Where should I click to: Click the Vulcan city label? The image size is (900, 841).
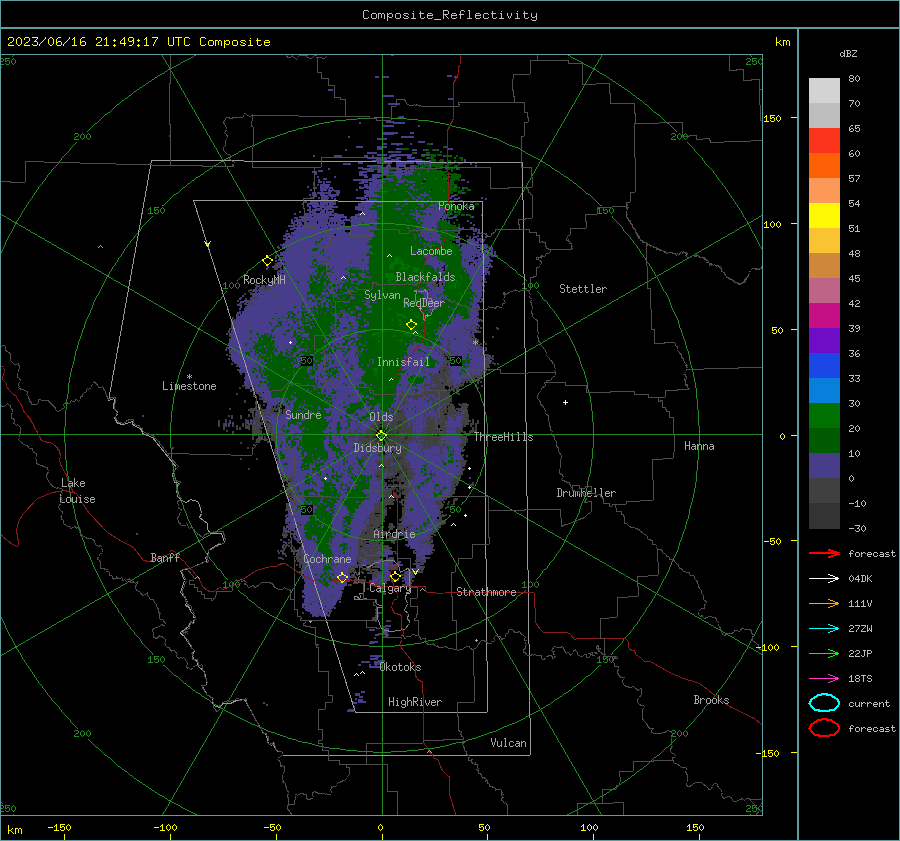click(508, 743)
